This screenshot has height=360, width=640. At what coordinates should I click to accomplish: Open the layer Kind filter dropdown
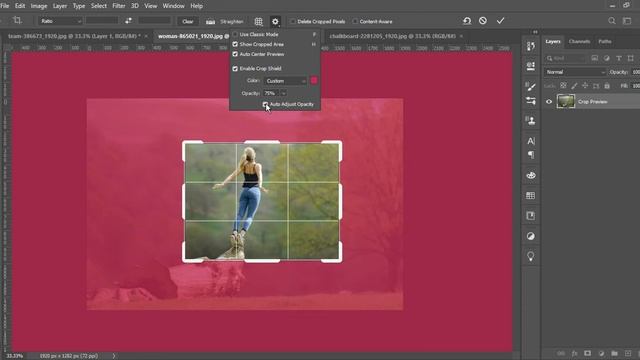[x=565, y=58]
